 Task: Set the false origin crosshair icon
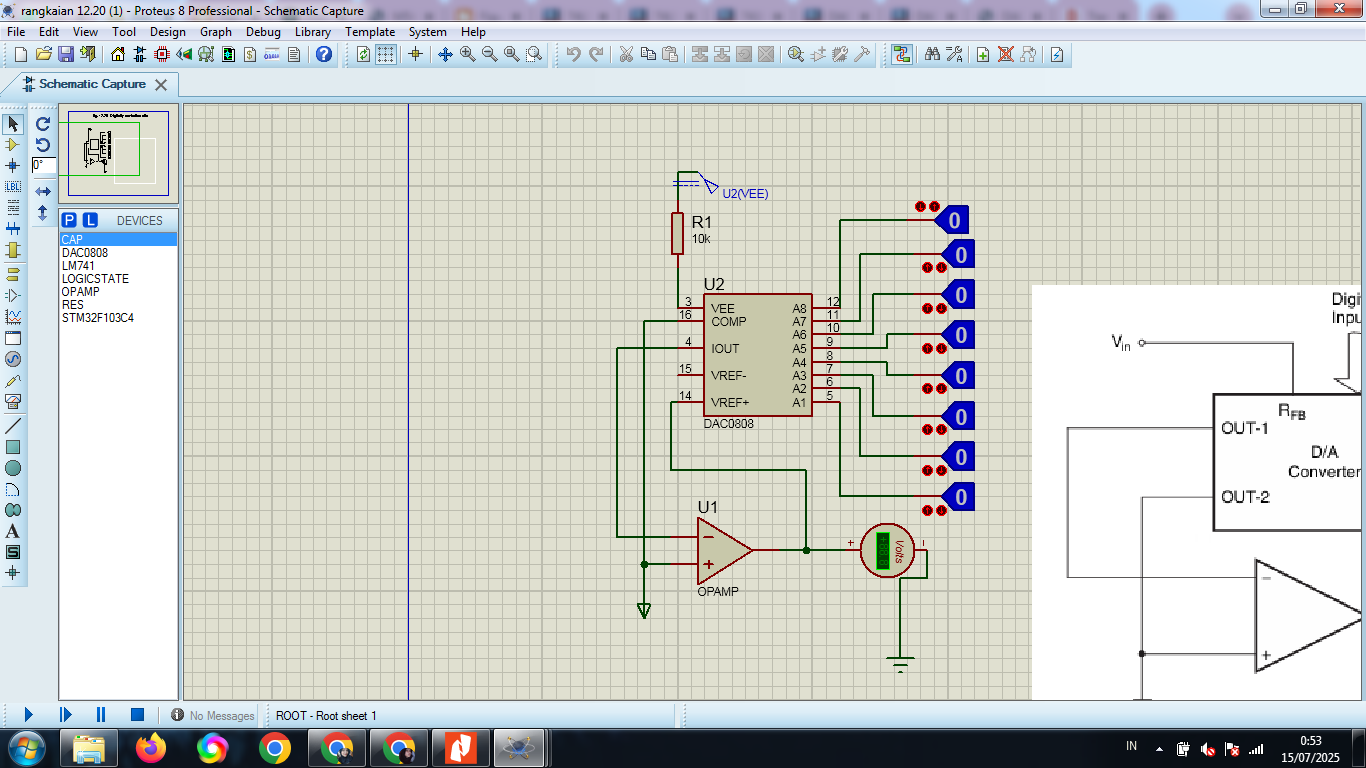pyautogui.click(x=416, y=54)
